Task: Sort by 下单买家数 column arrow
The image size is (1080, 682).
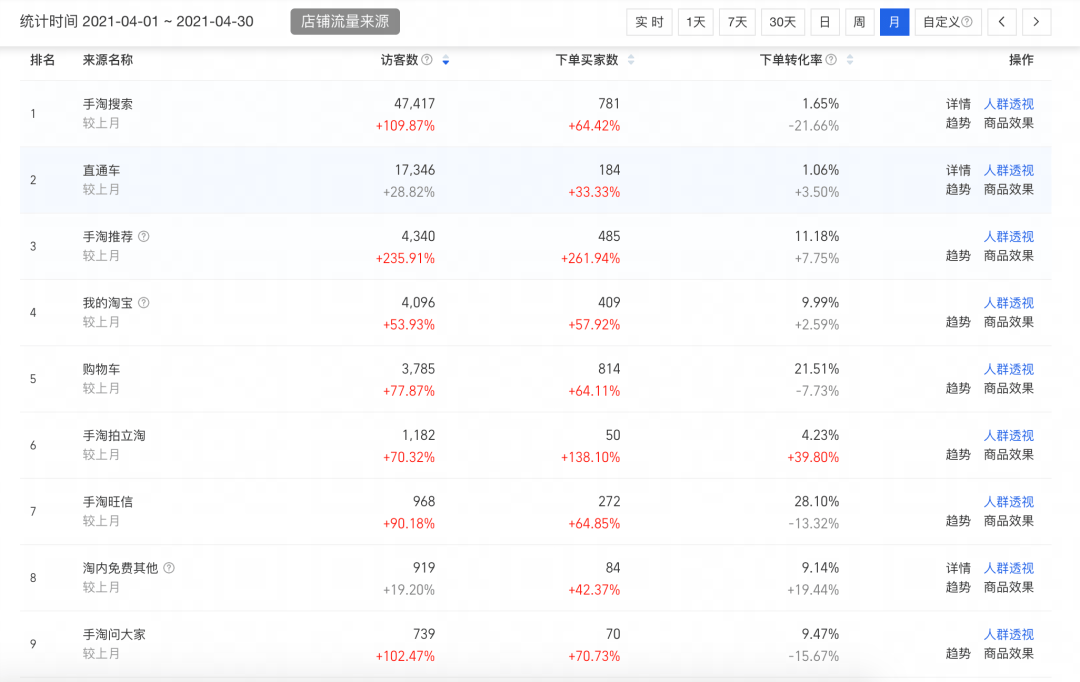Action: (x=631, y=60)
